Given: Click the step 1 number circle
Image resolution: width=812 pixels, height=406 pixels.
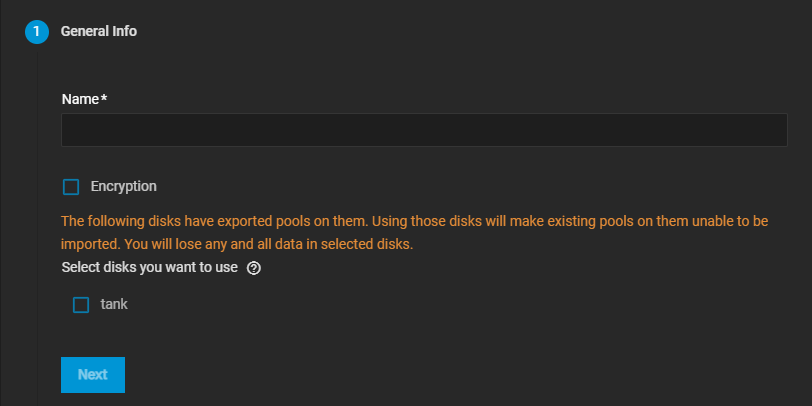Looking at the screenshot, I should coord(37,32).
